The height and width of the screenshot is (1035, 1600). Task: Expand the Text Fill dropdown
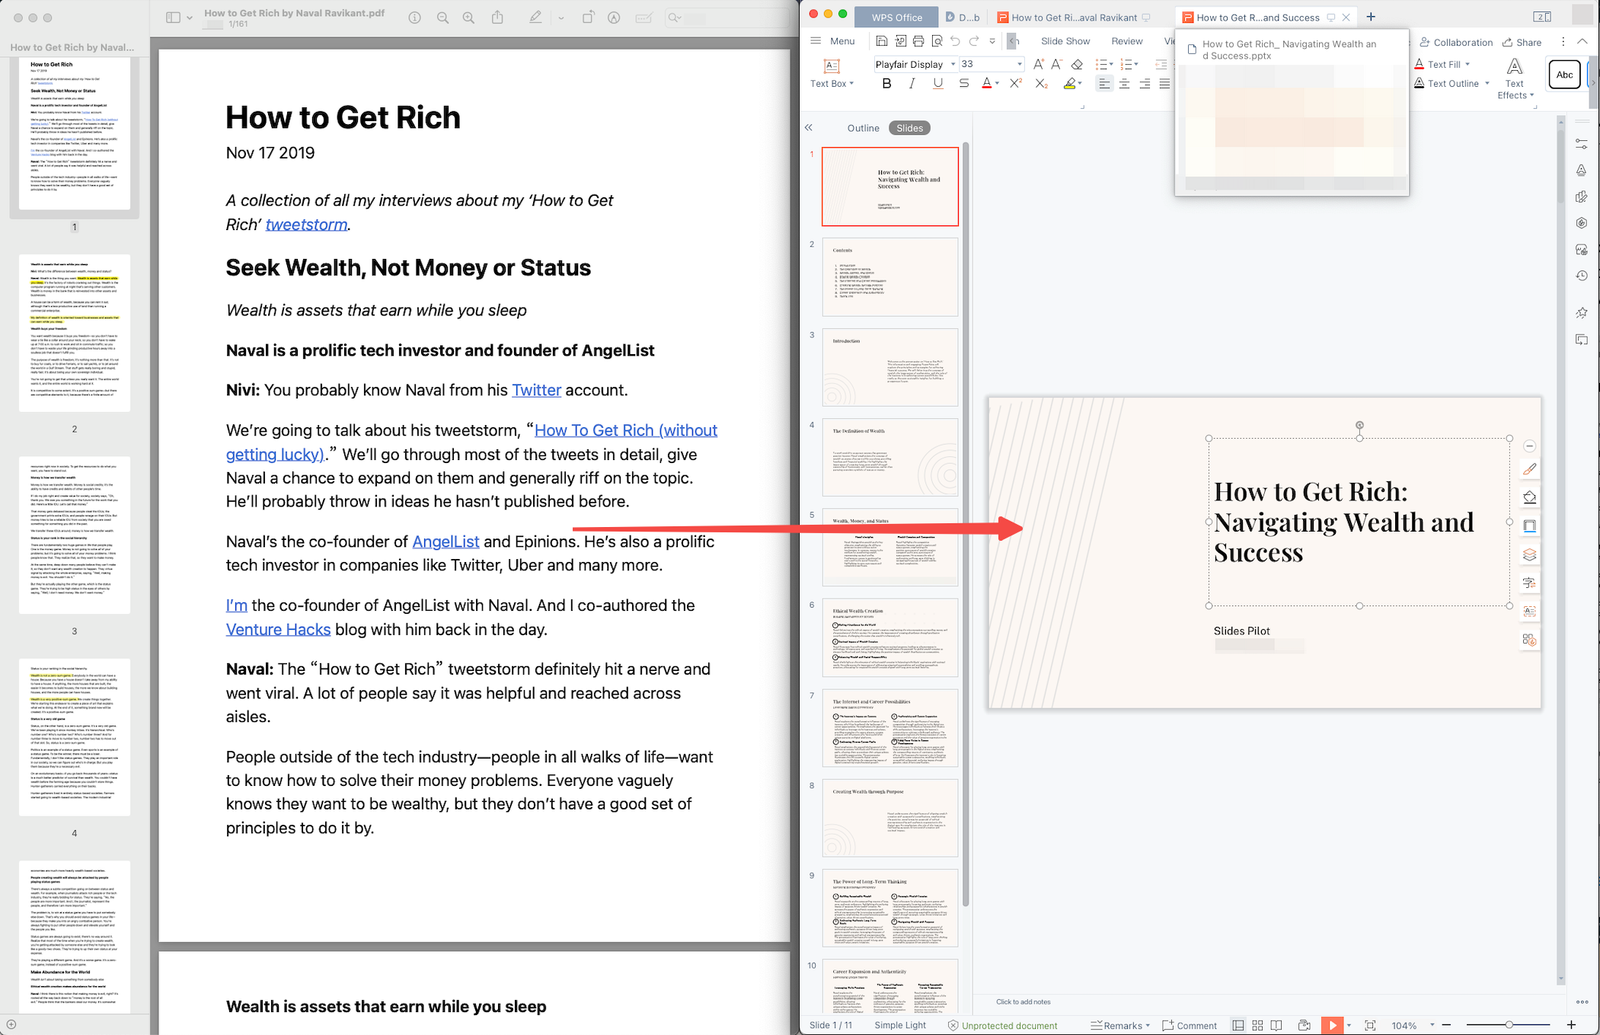(1468, 63)
